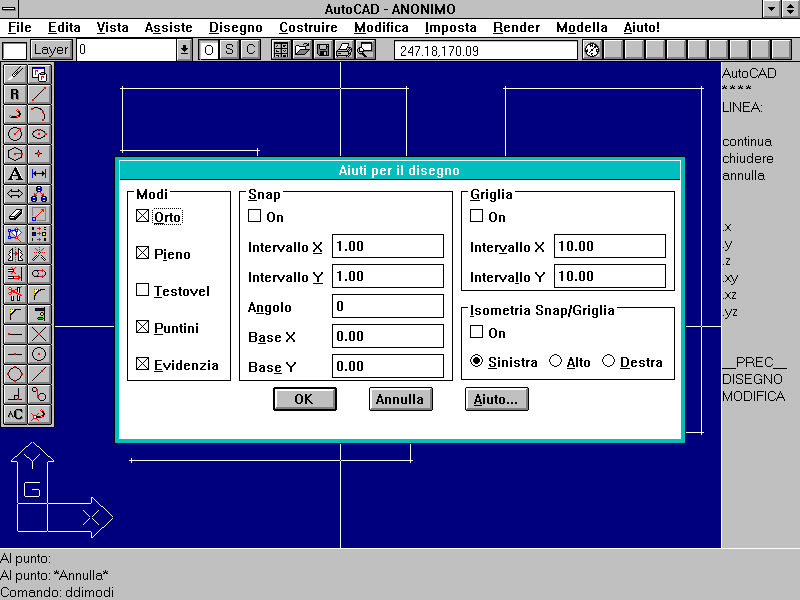Uncheck the Evidenzia checkbox
Screen dimensions: 800x600
click(x=142, y=364)
